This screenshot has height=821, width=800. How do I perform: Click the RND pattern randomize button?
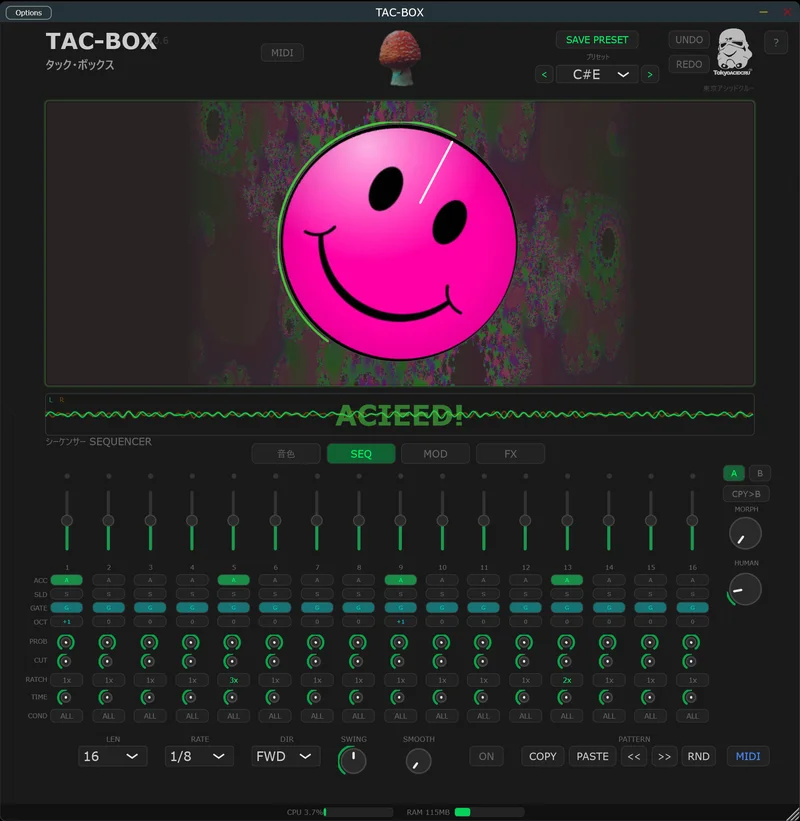pyautogui.click(x=698, y=757)
